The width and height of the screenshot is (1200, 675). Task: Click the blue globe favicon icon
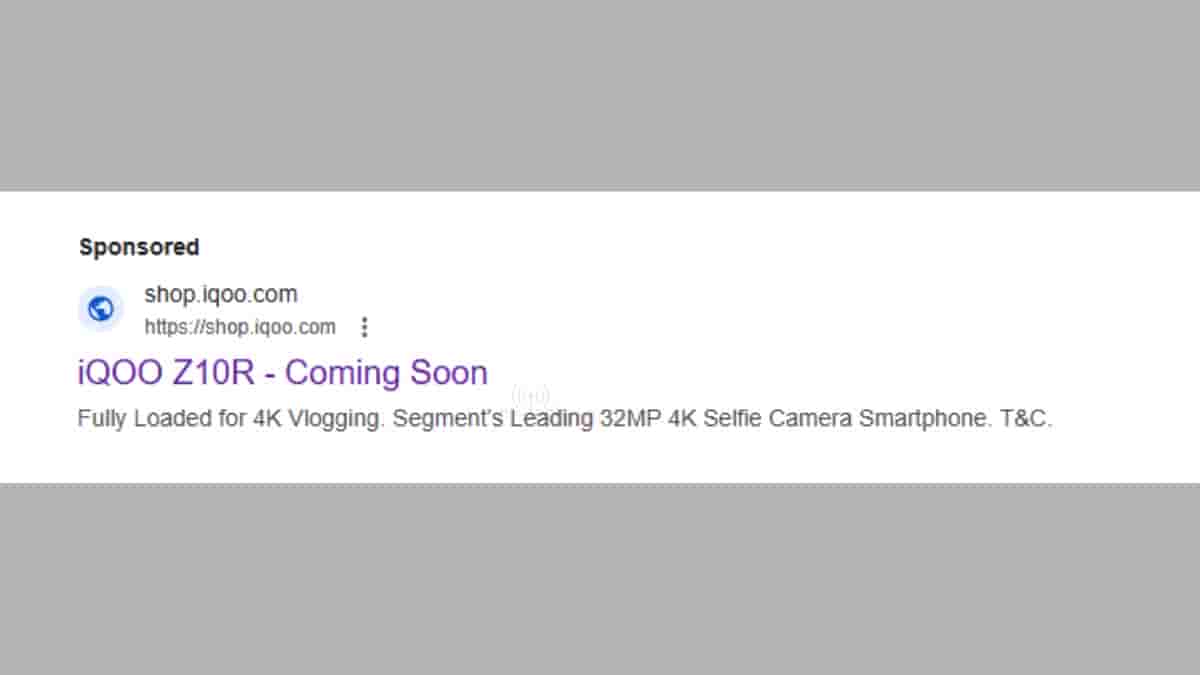pos(101,309)
